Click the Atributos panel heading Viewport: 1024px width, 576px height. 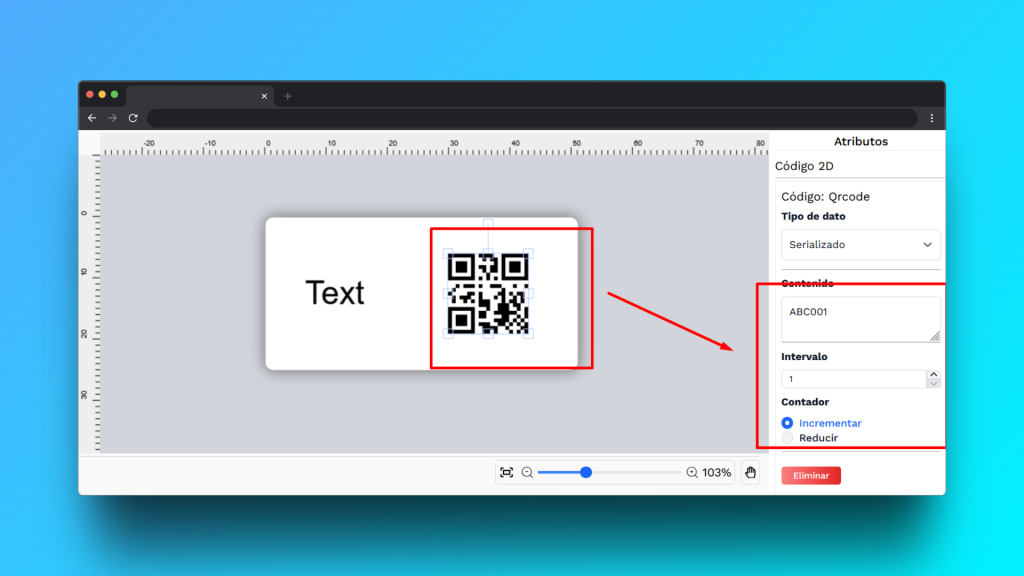(861, 141)
